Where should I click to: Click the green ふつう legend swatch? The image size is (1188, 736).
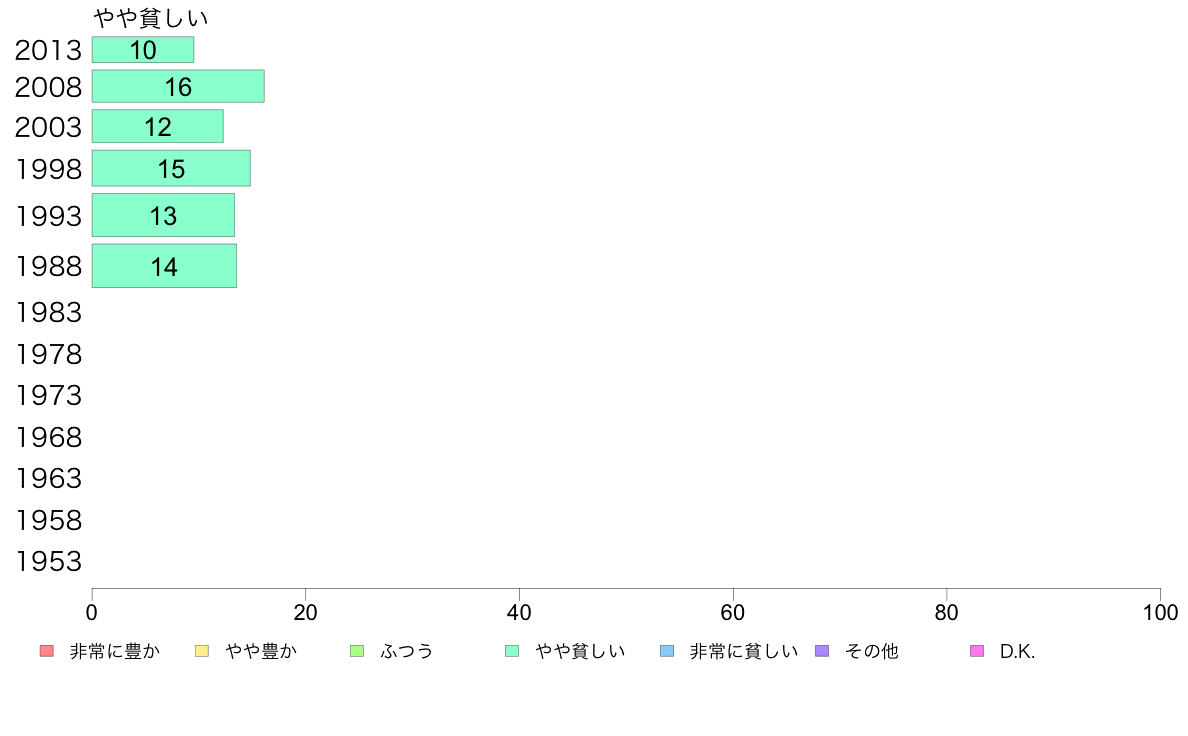[x=357, y=651]
